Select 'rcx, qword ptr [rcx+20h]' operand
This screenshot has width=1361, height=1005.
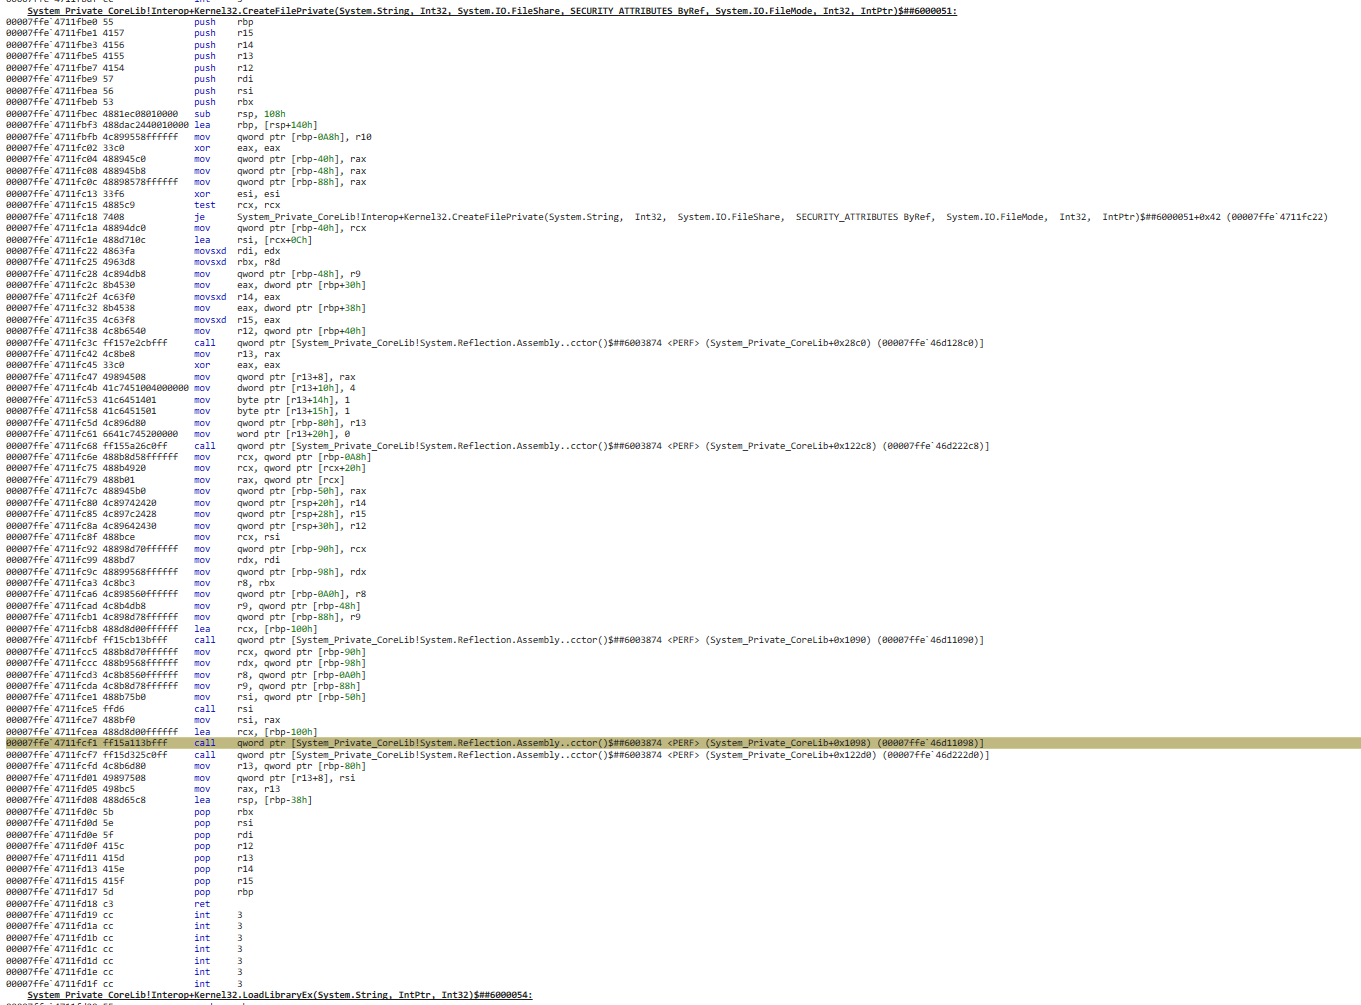pyautogui.click(x=301, y=468)
